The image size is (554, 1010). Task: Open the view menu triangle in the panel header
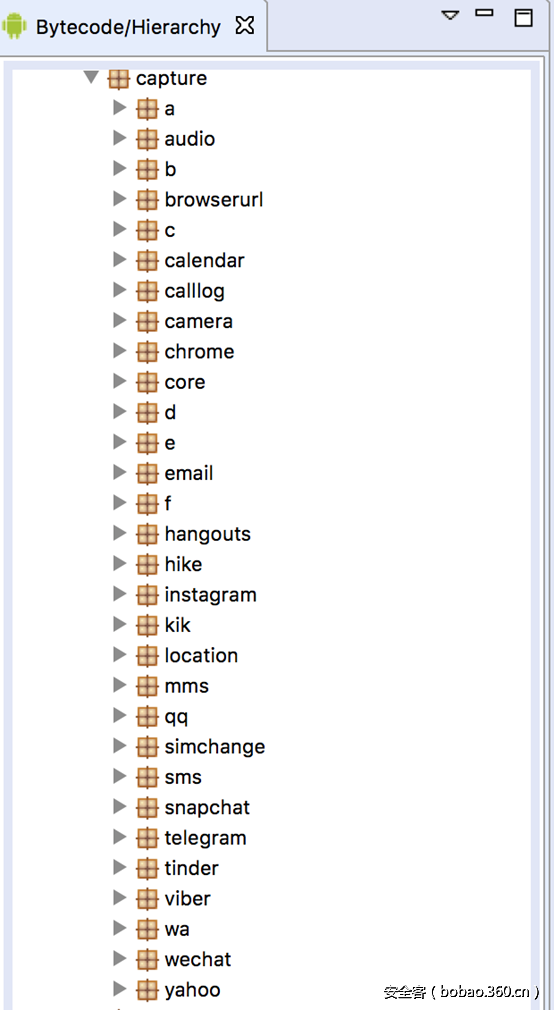(450, 15)
